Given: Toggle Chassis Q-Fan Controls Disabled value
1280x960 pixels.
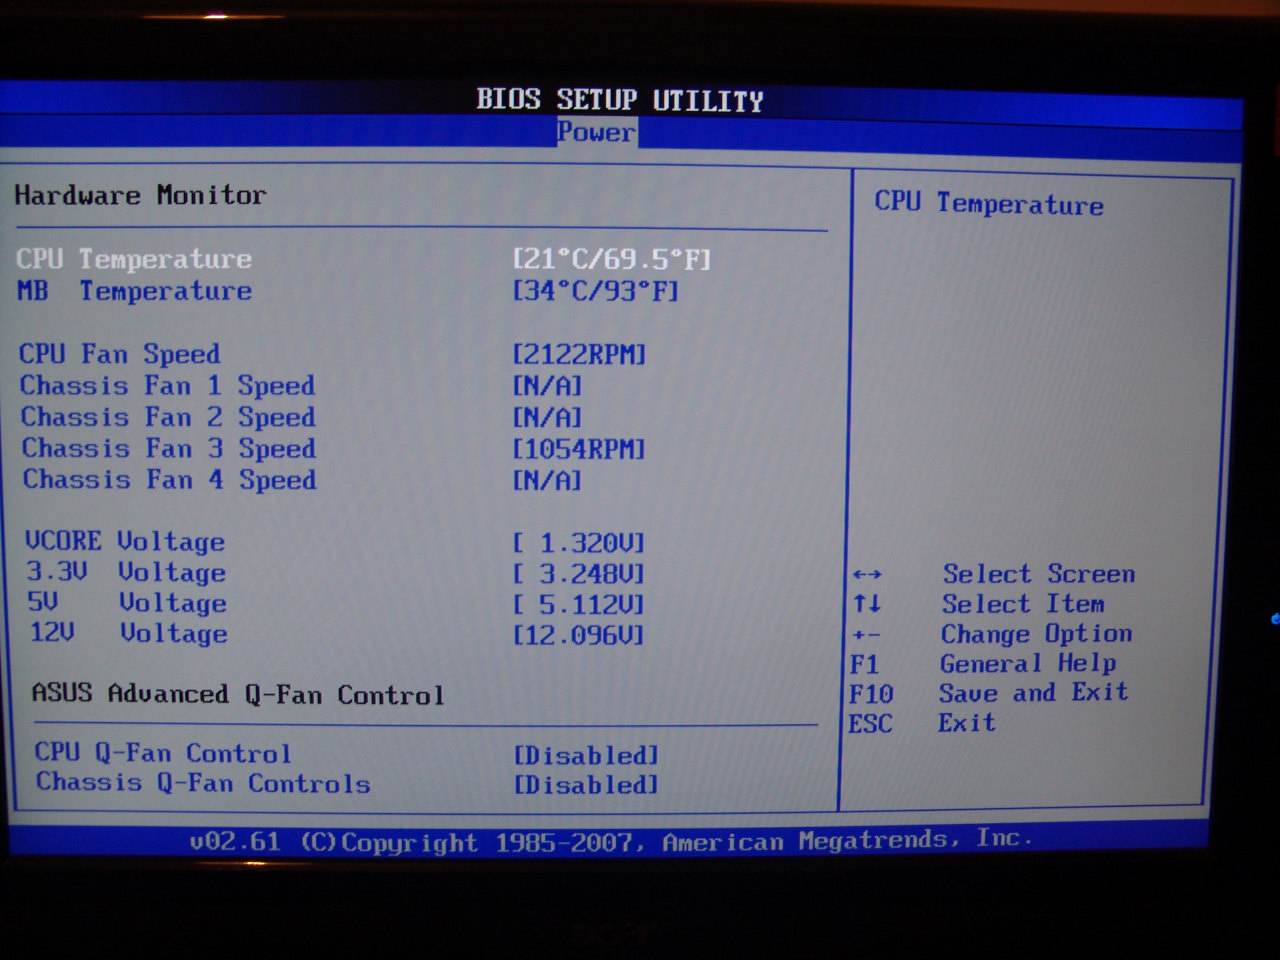Looking at the screenshot, I should [x=586, y=785].
